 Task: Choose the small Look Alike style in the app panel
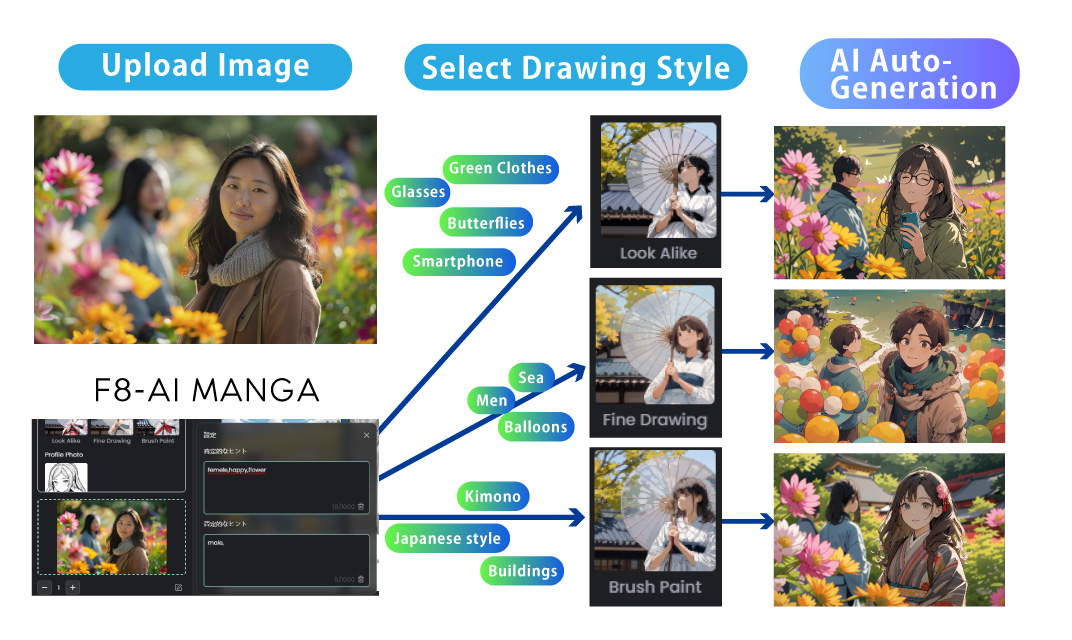(66, 432)
